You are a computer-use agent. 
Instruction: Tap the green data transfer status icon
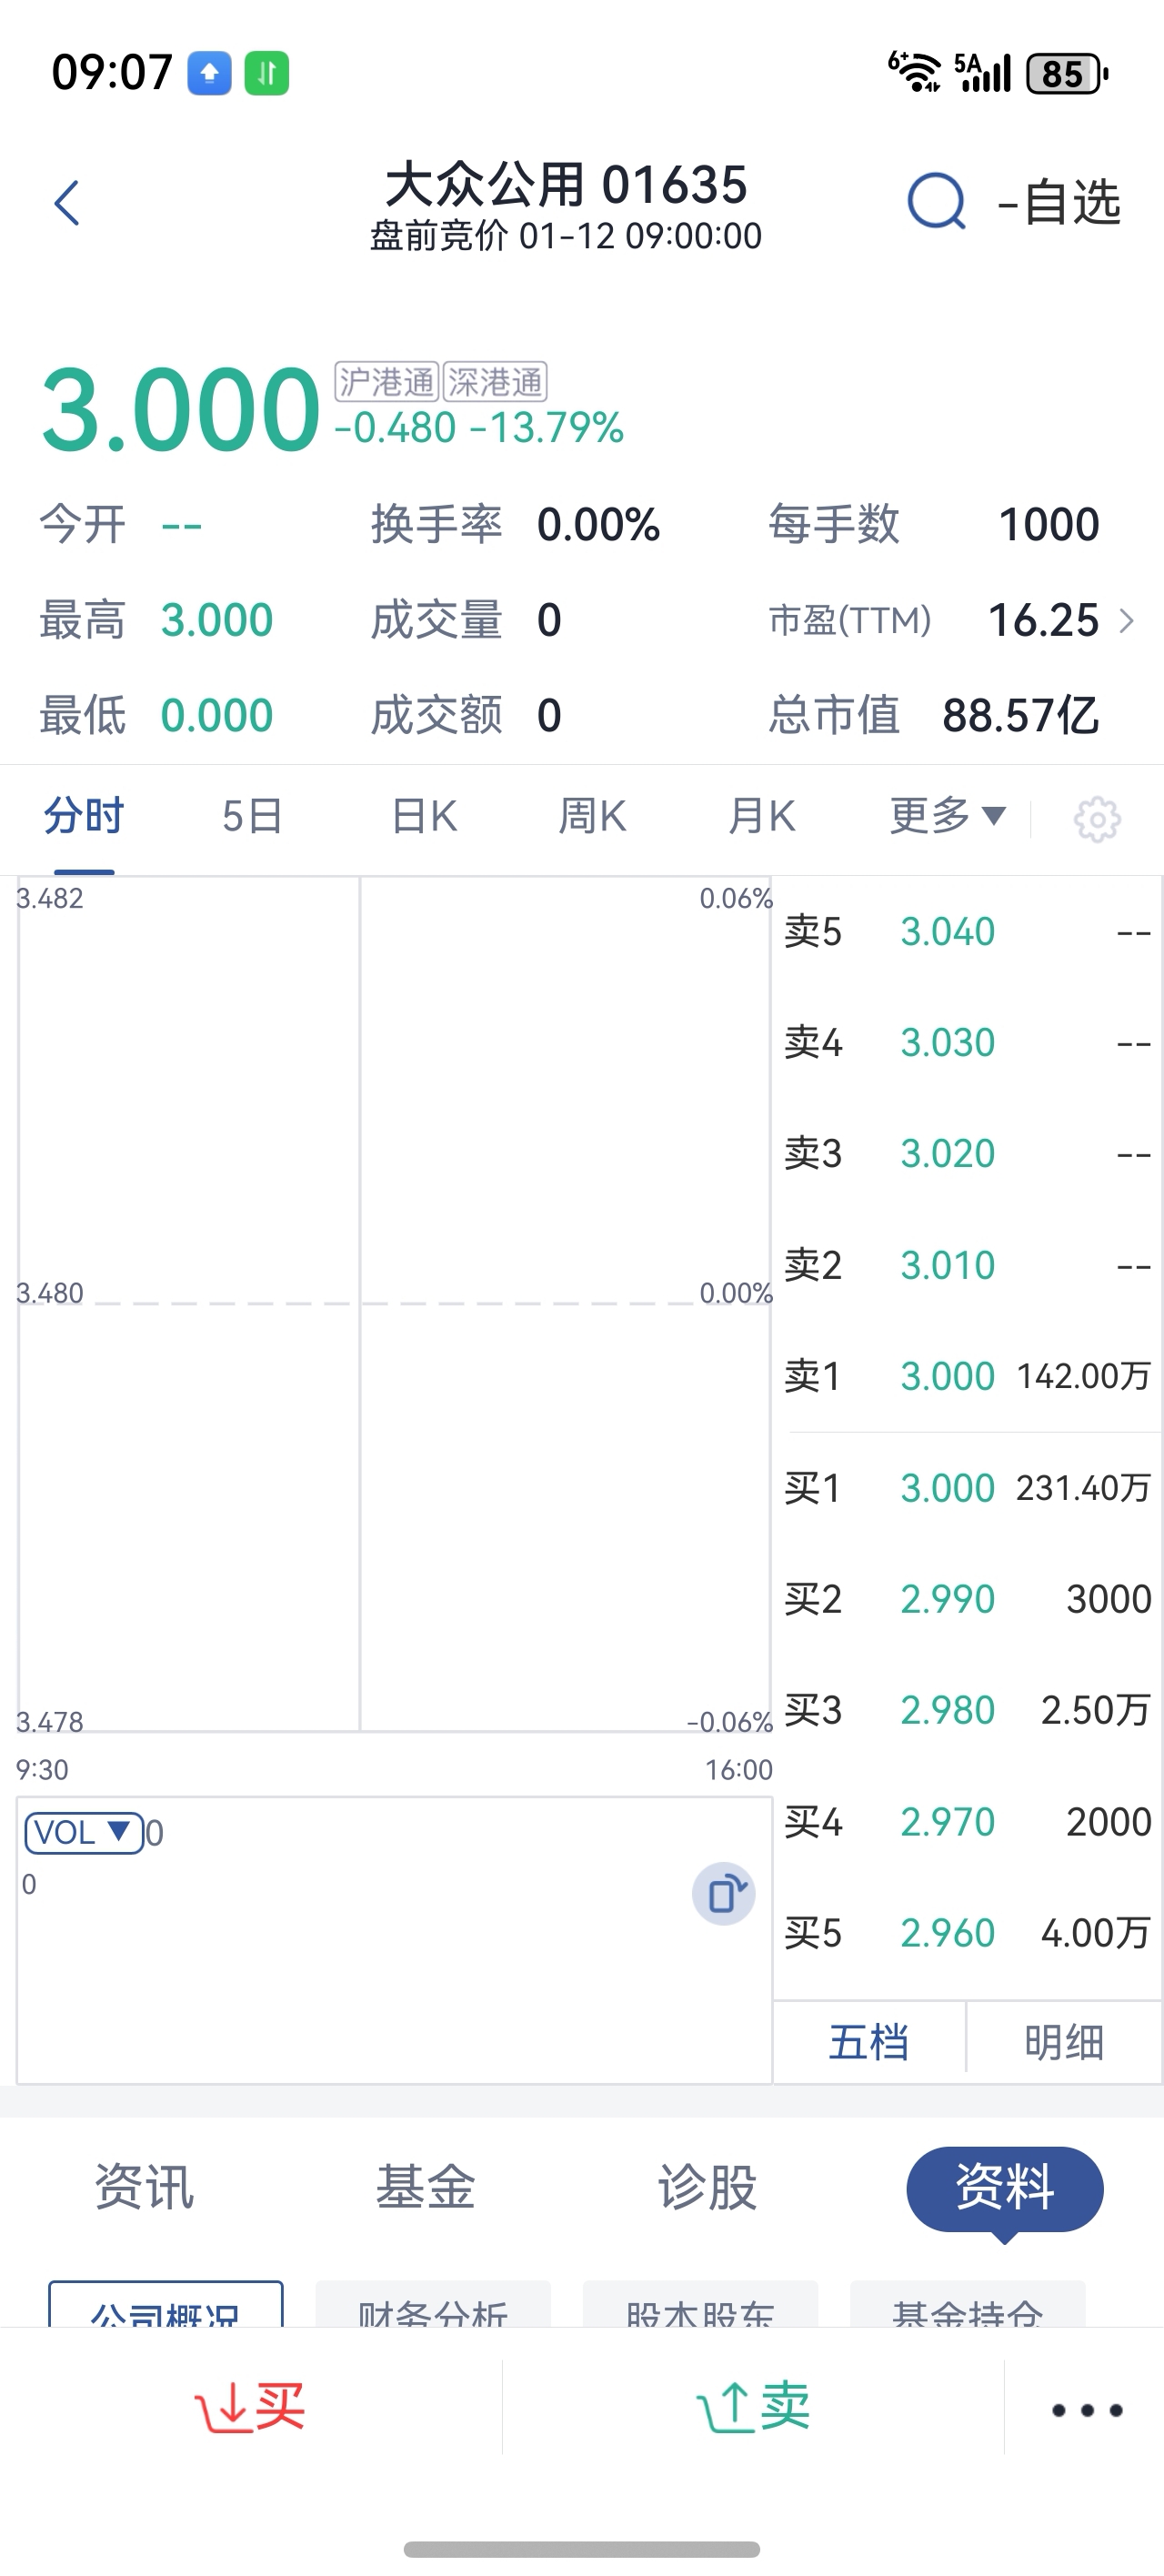tap(267, 73)
